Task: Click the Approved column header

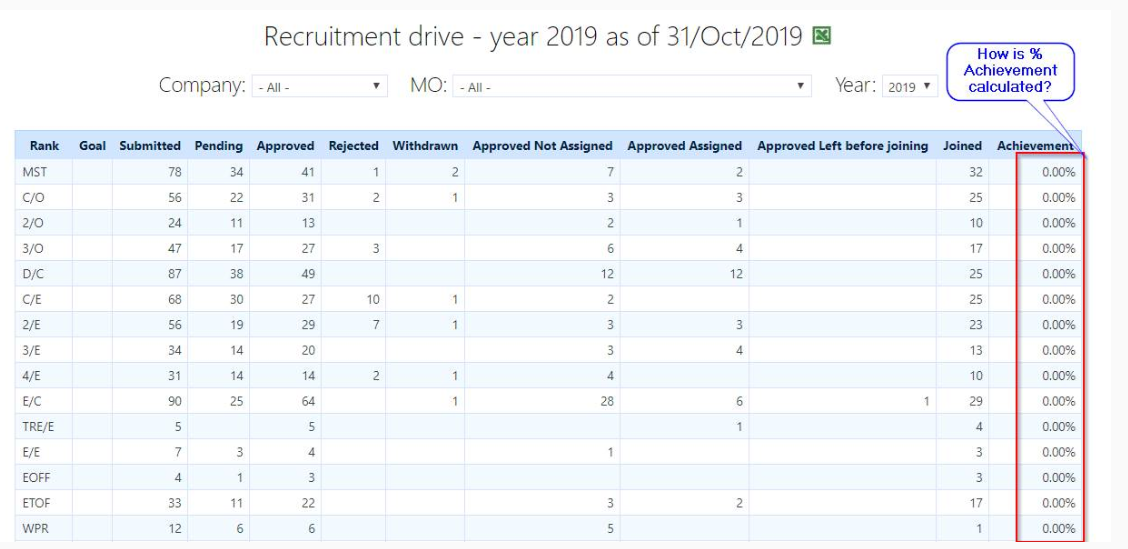Action: 286,145
